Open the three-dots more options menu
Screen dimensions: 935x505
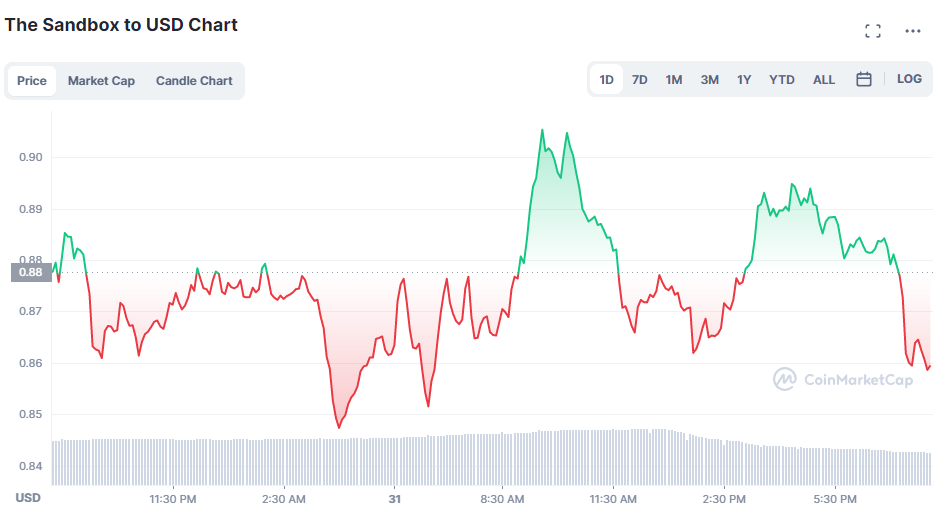pos(913,31)
